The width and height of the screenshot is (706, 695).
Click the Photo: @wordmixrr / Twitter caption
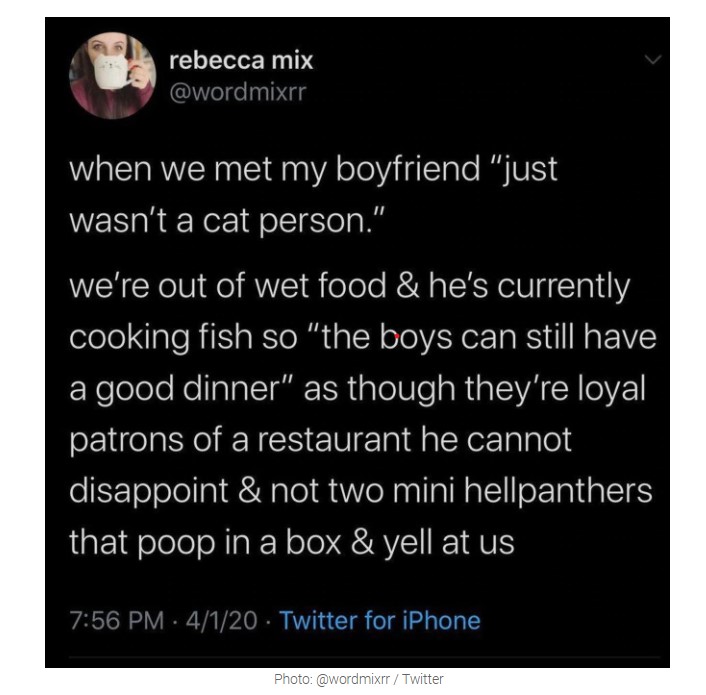(358, 679)
